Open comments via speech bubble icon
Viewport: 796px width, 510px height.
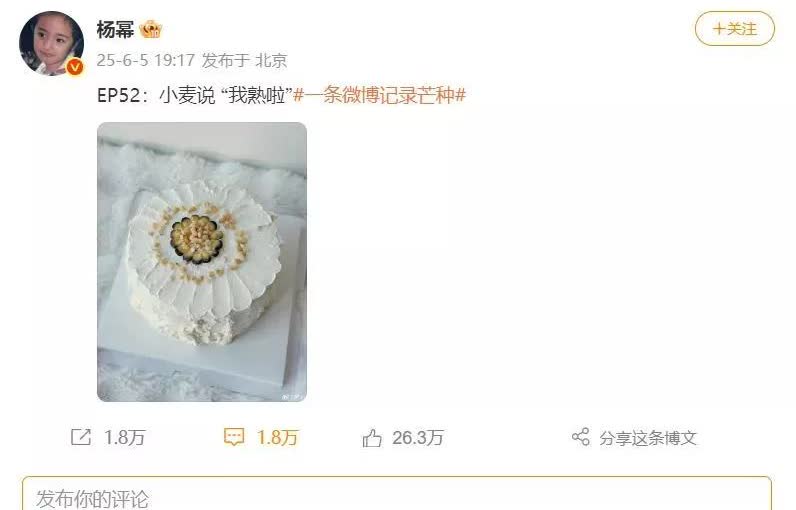(x=234, y=437)
